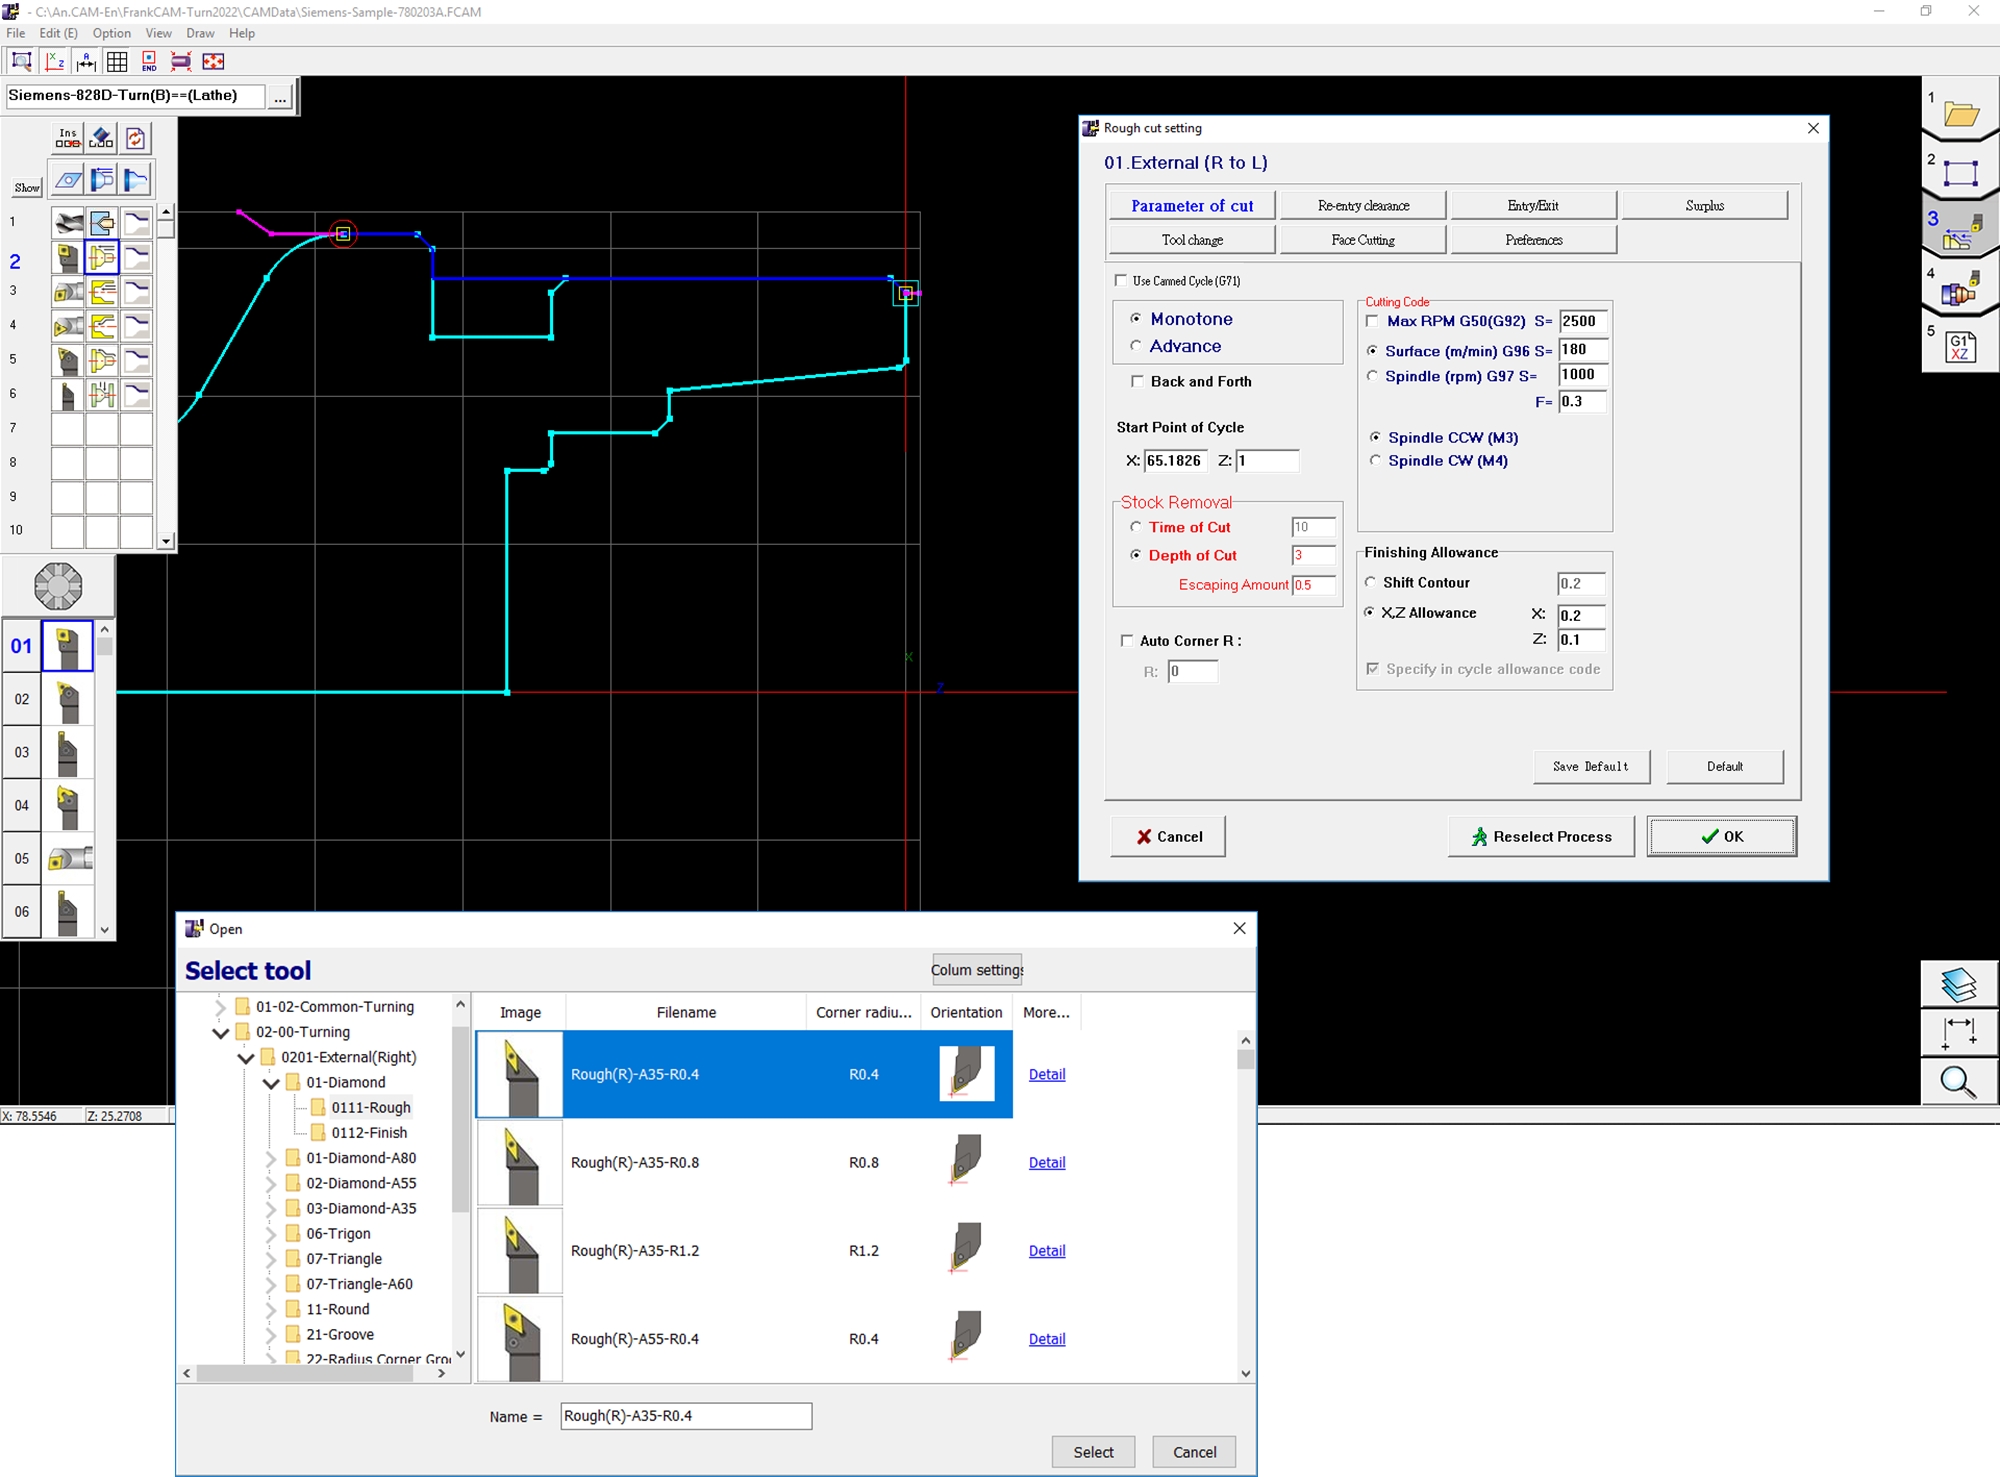Select the Advance radio option
This screenshot has height=1477, width=2000.
tap(1136, 346)
